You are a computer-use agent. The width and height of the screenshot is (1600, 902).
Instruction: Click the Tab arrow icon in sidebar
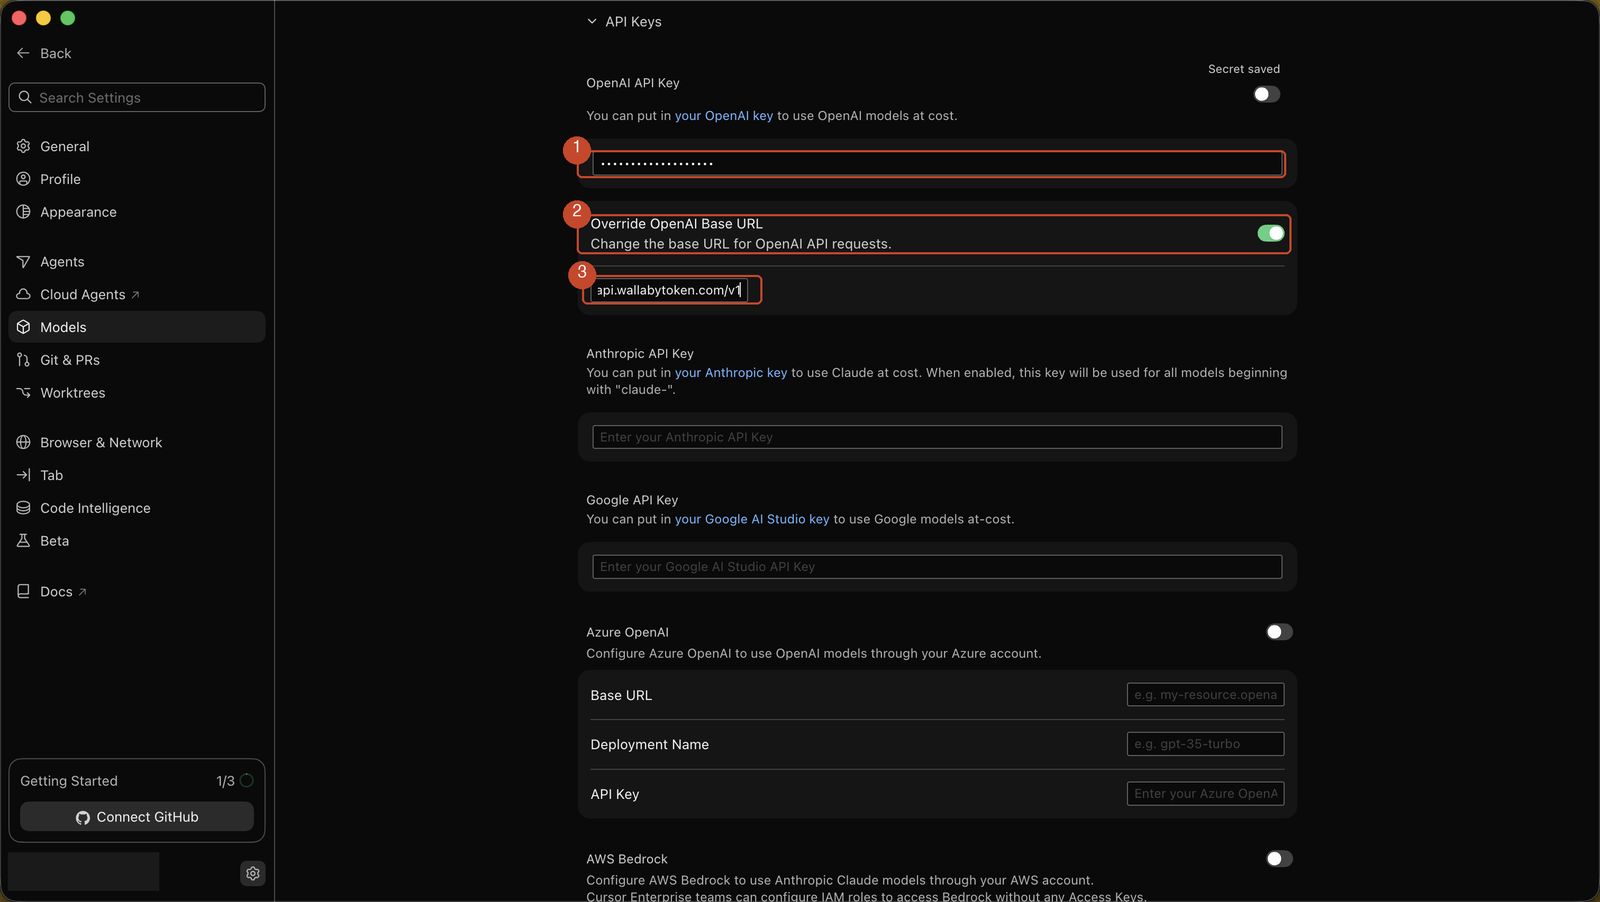coord(23,475)
